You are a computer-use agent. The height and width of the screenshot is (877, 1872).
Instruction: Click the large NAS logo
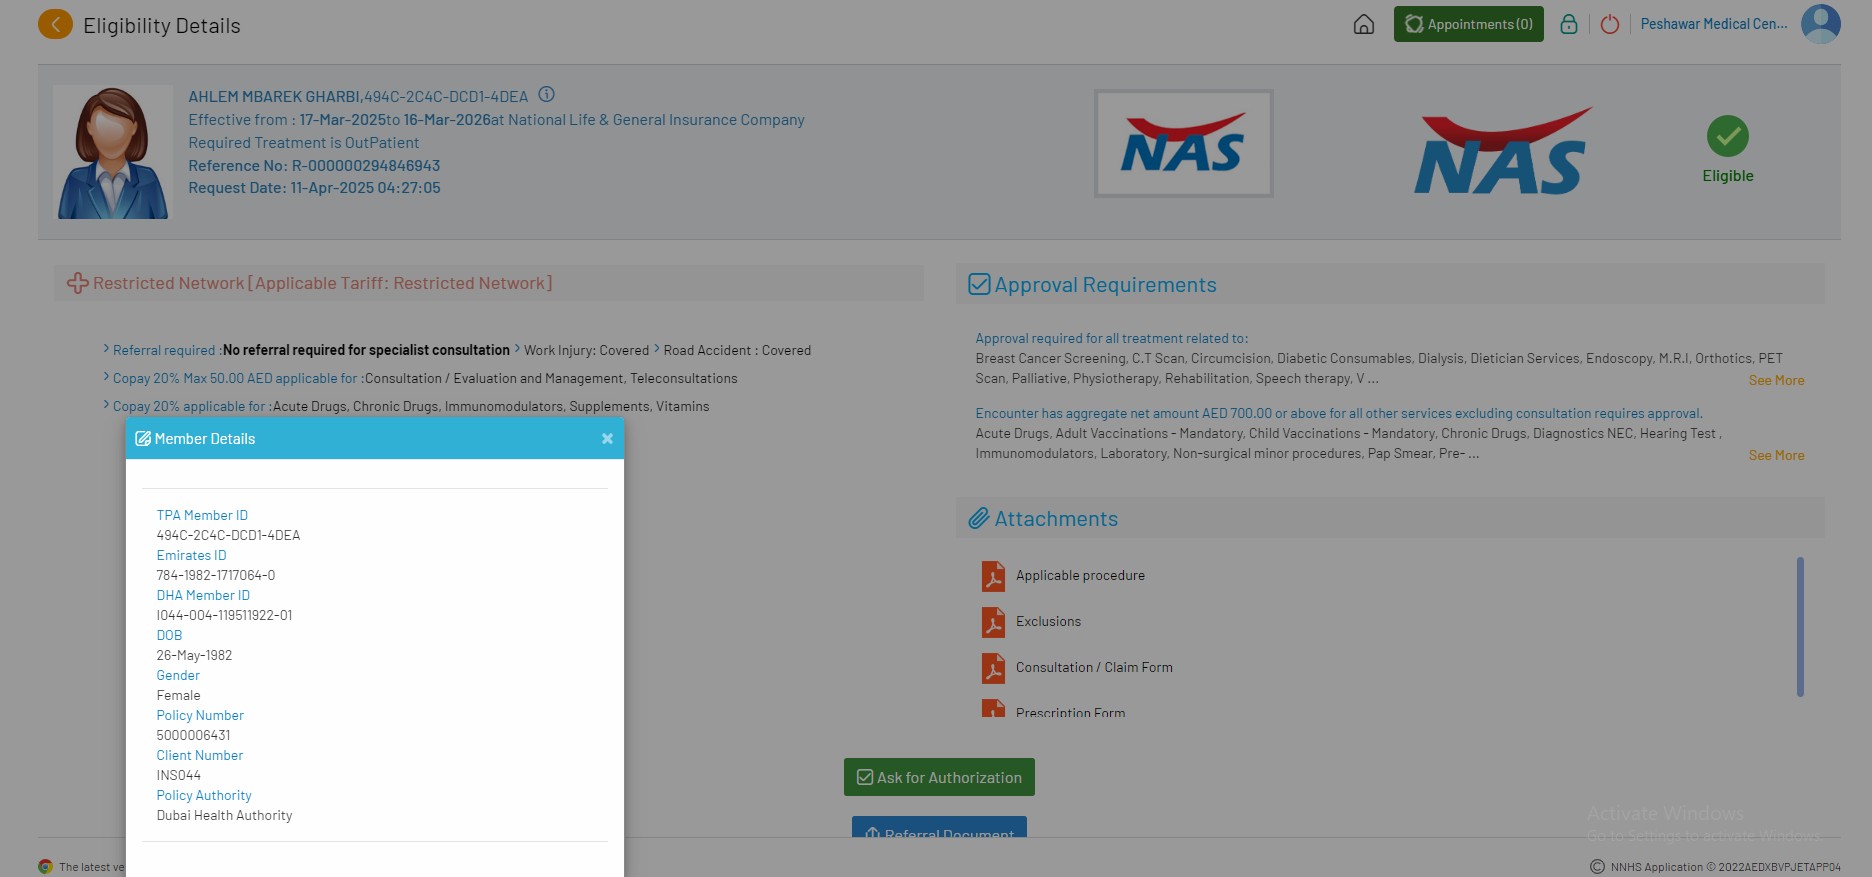coord(1502,151)
